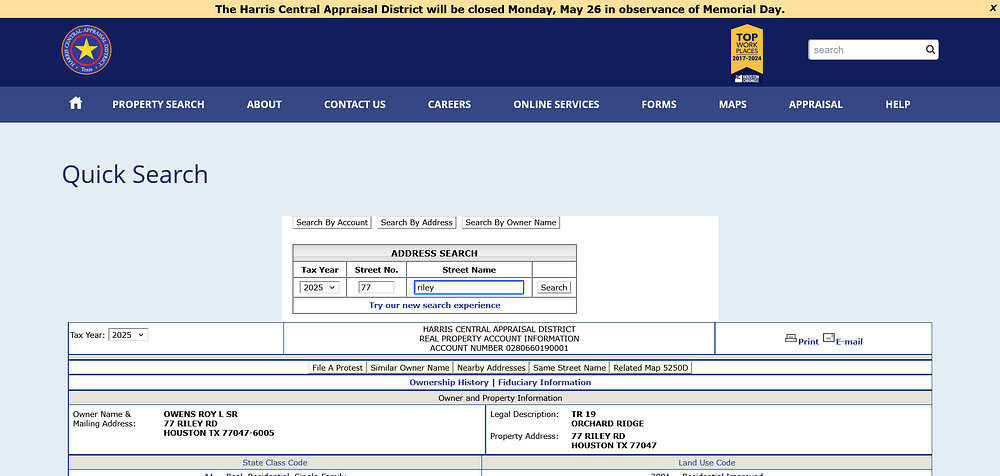Switch to Search By Address
This screenshot has width=1000, height=476.
[416, 223]
